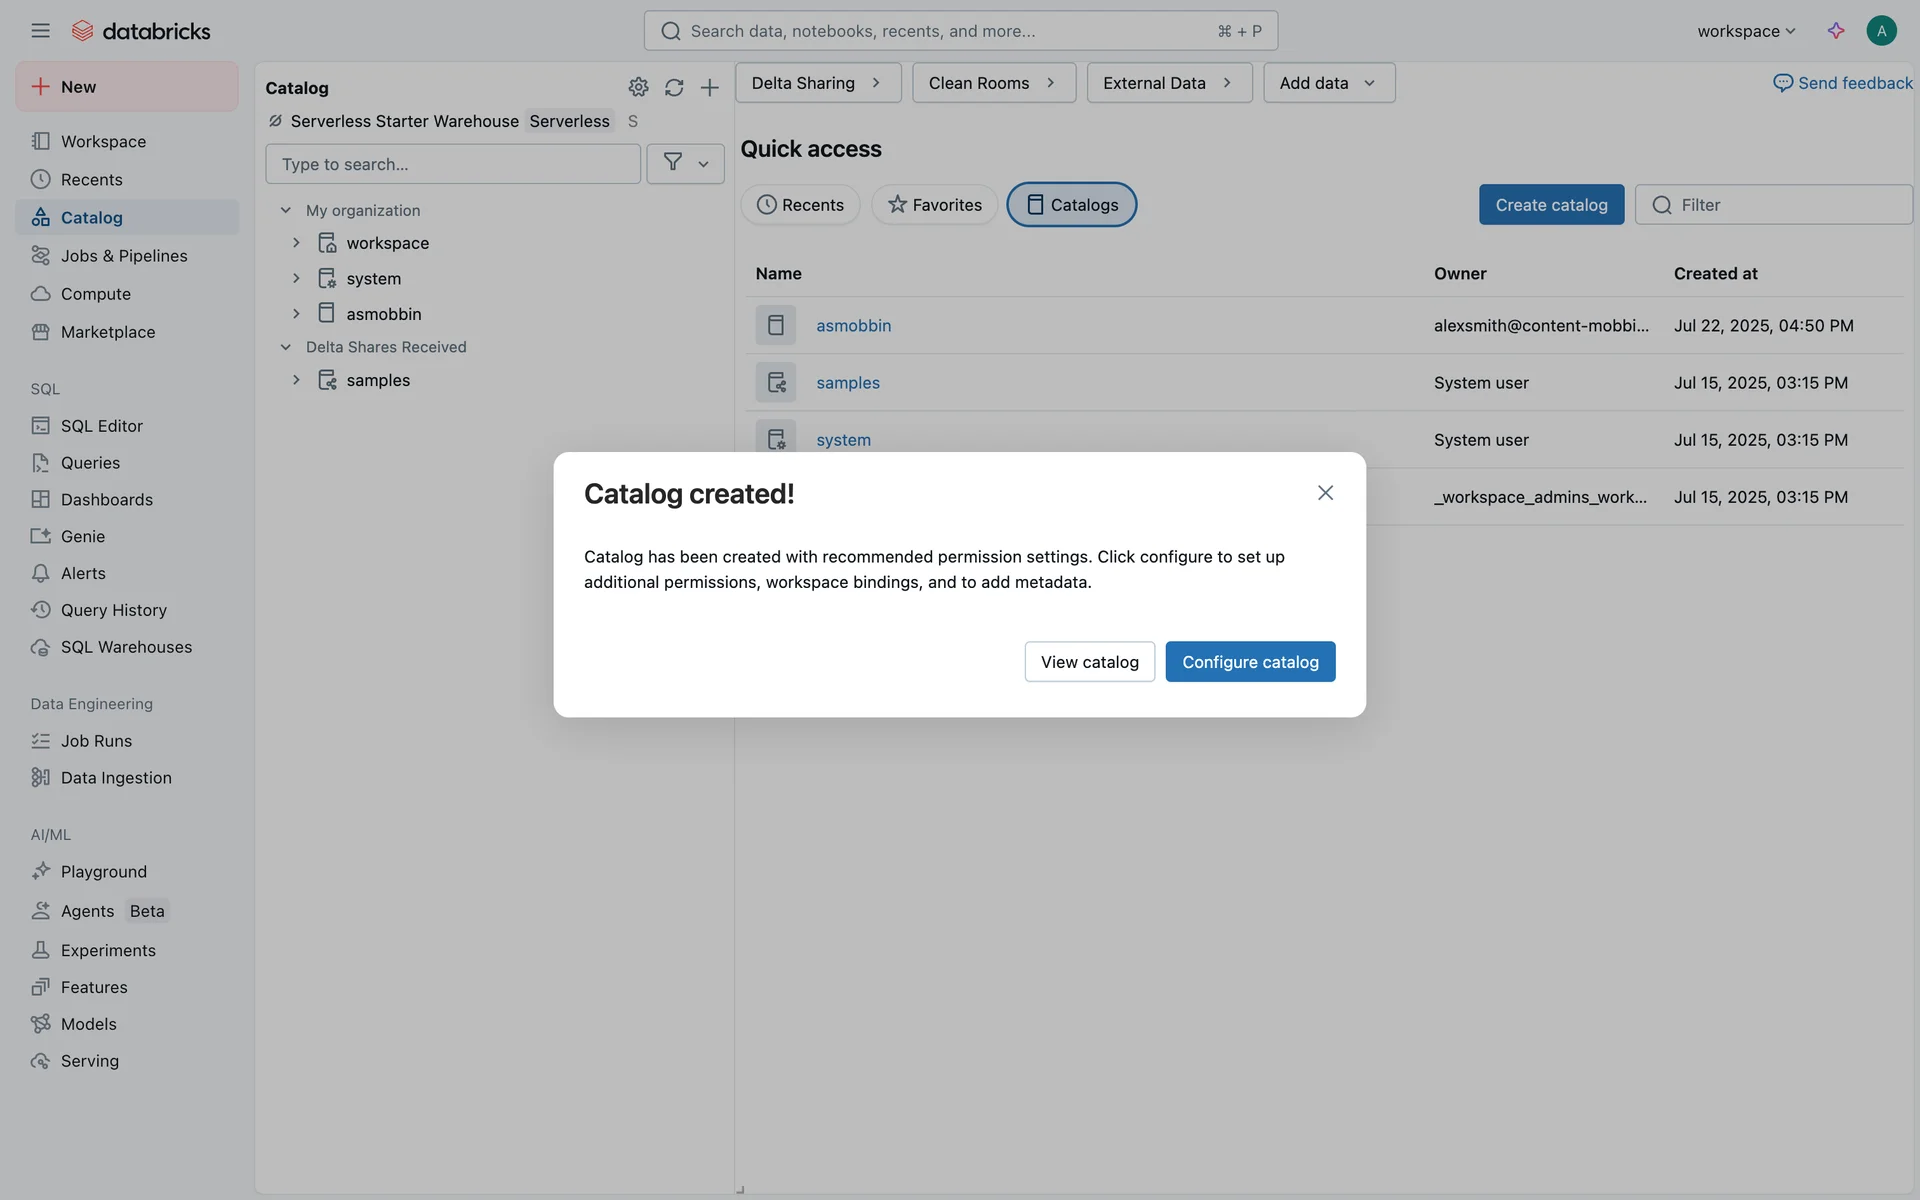This screenshot has width=1920, height=1200.
Task: Click the plus icon in Catalog panel
Action: coord(709,88)
